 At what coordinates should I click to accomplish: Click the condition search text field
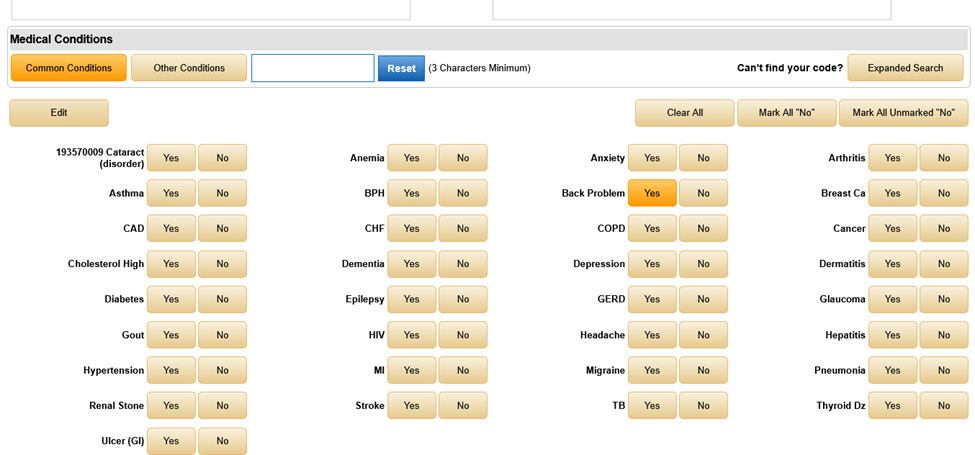point(312,68)
